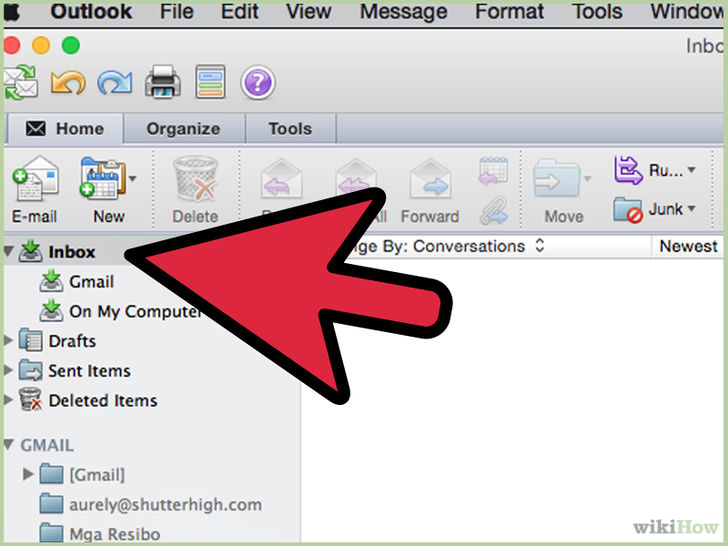
Task: Open the Drafts folder
Action: 58,341
